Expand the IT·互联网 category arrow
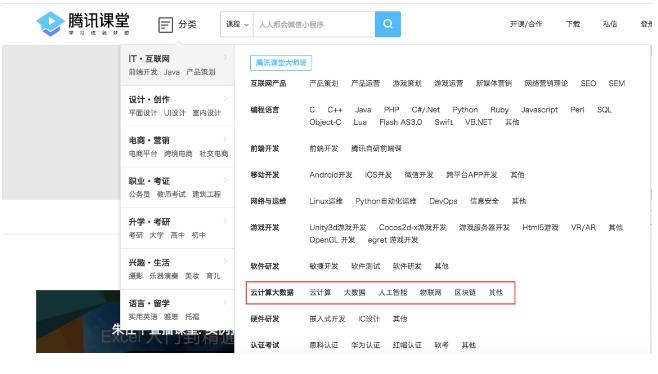This screenshot has width=658, height=374. pos(225,58)
